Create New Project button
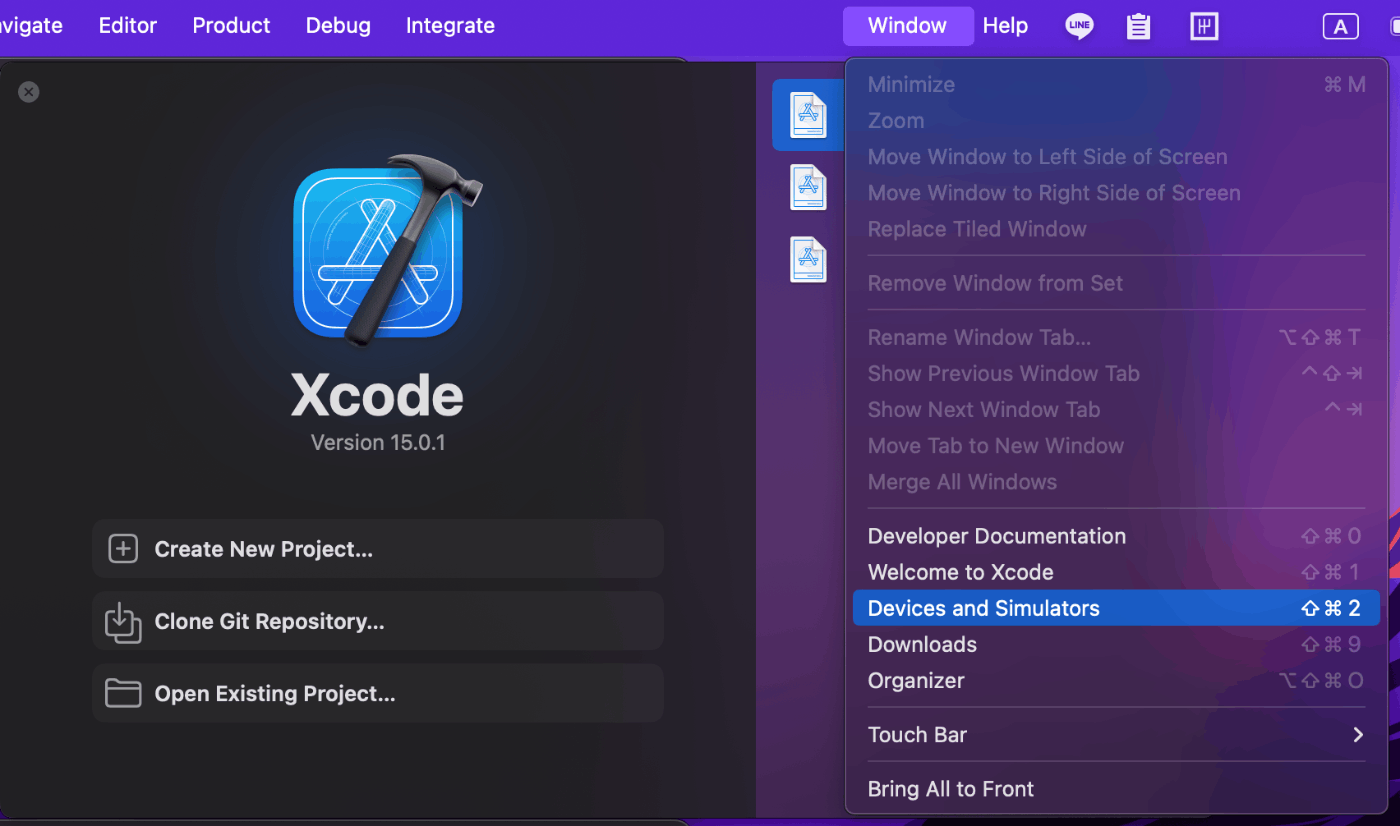Screen dimensions: 1400x826 (378, 549)
